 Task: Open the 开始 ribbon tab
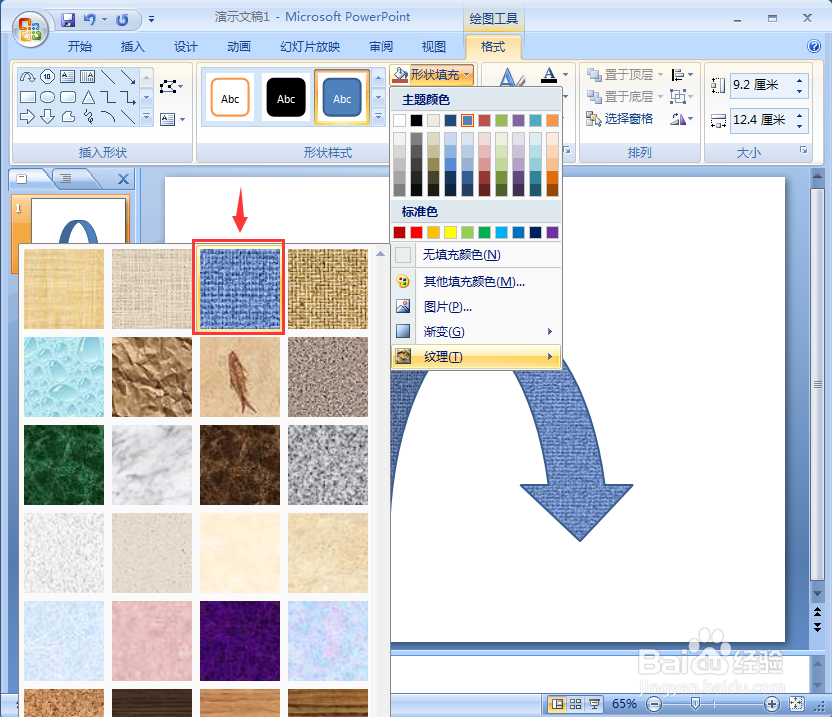(80, 47)
